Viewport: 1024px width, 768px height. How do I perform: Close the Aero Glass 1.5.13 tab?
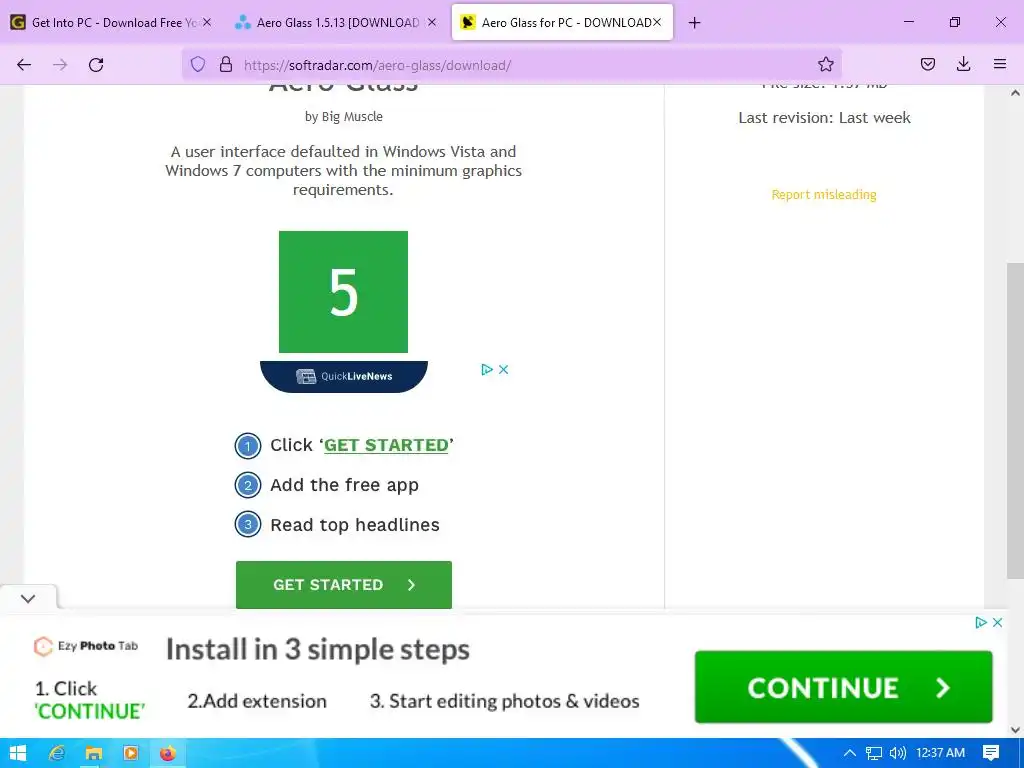point(431,22)
